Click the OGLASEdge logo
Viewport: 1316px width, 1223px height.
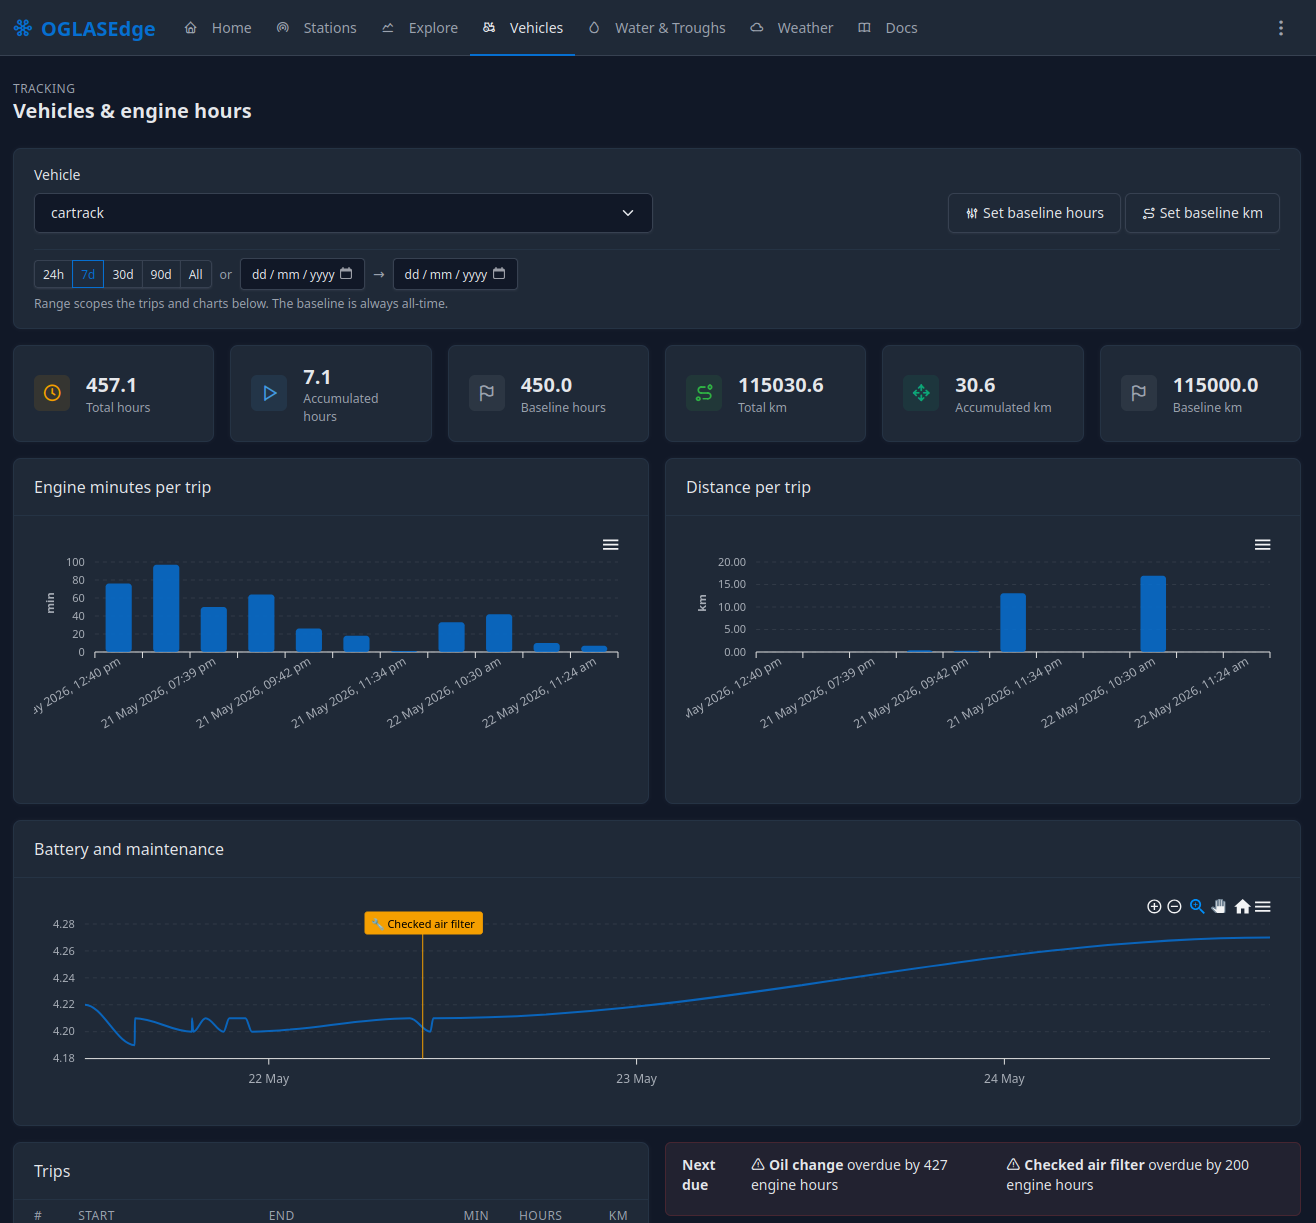84,28
